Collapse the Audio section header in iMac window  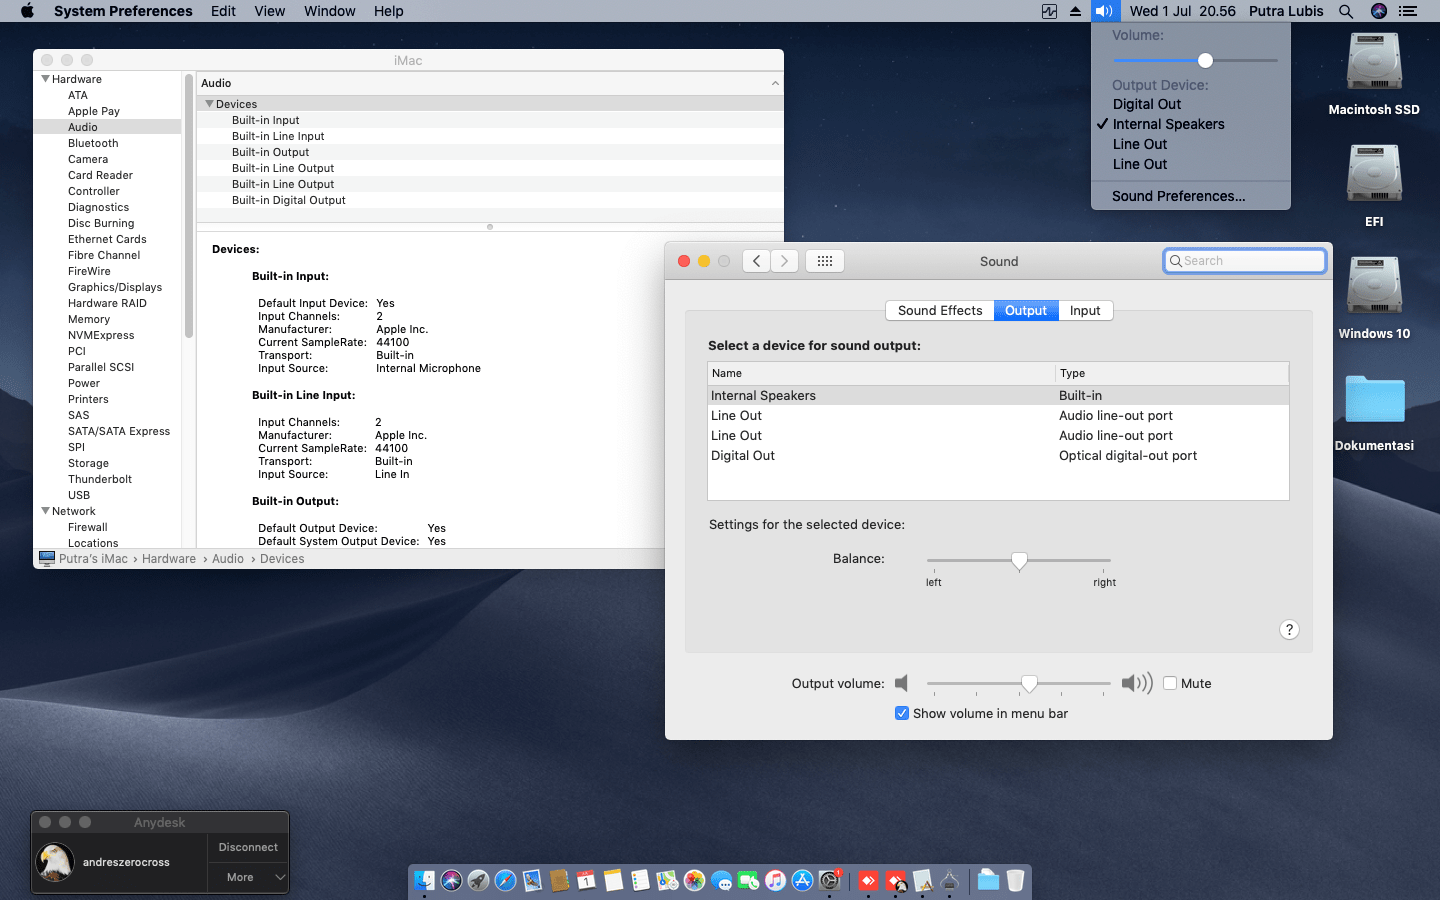(775, 83)
